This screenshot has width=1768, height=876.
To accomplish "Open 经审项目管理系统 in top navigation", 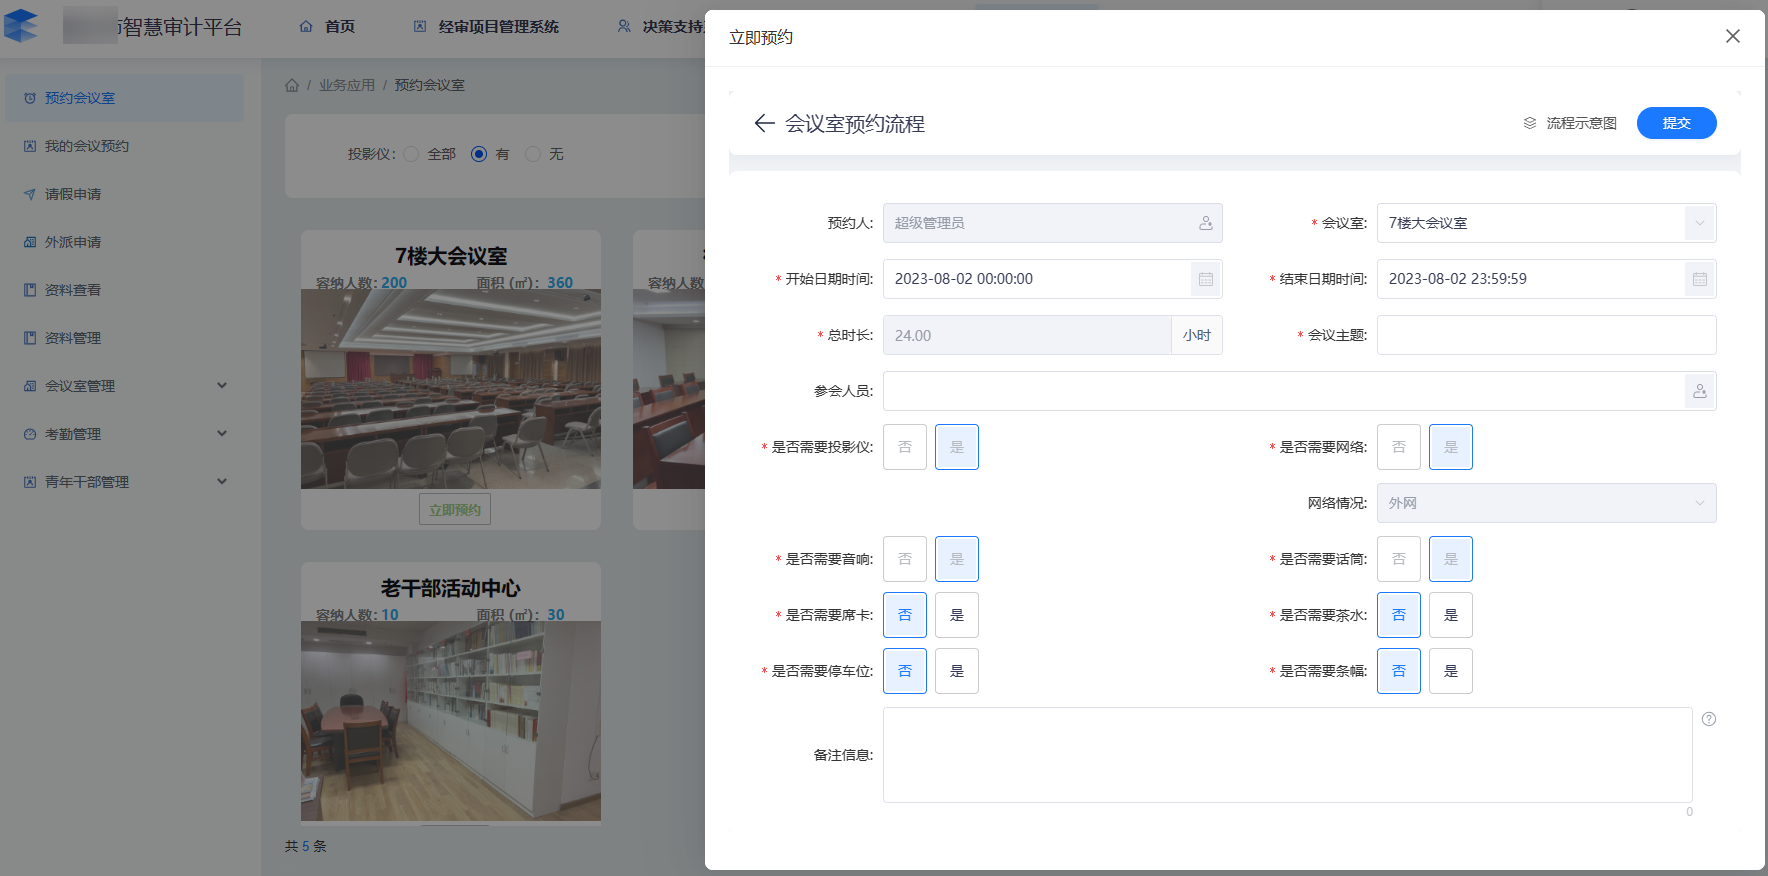I will [x=499, y=26].
